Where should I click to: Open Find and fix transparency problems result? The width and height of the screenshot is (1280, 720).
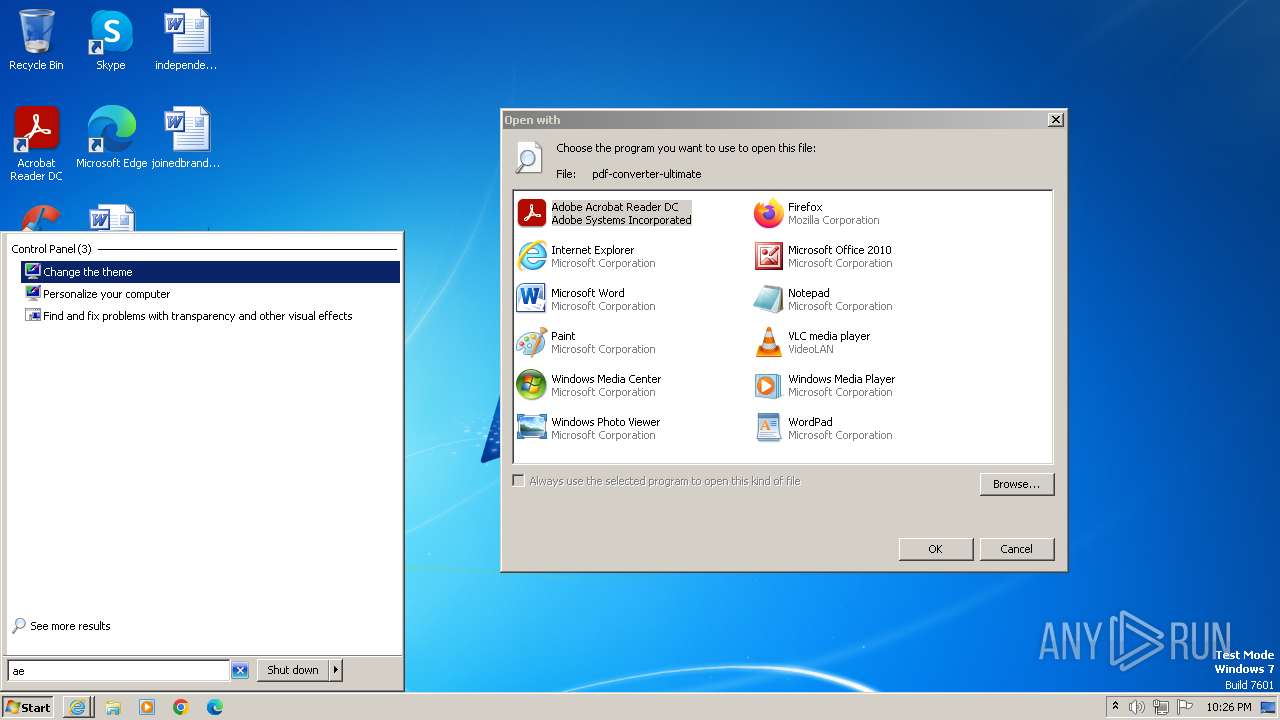coord(210,316)
